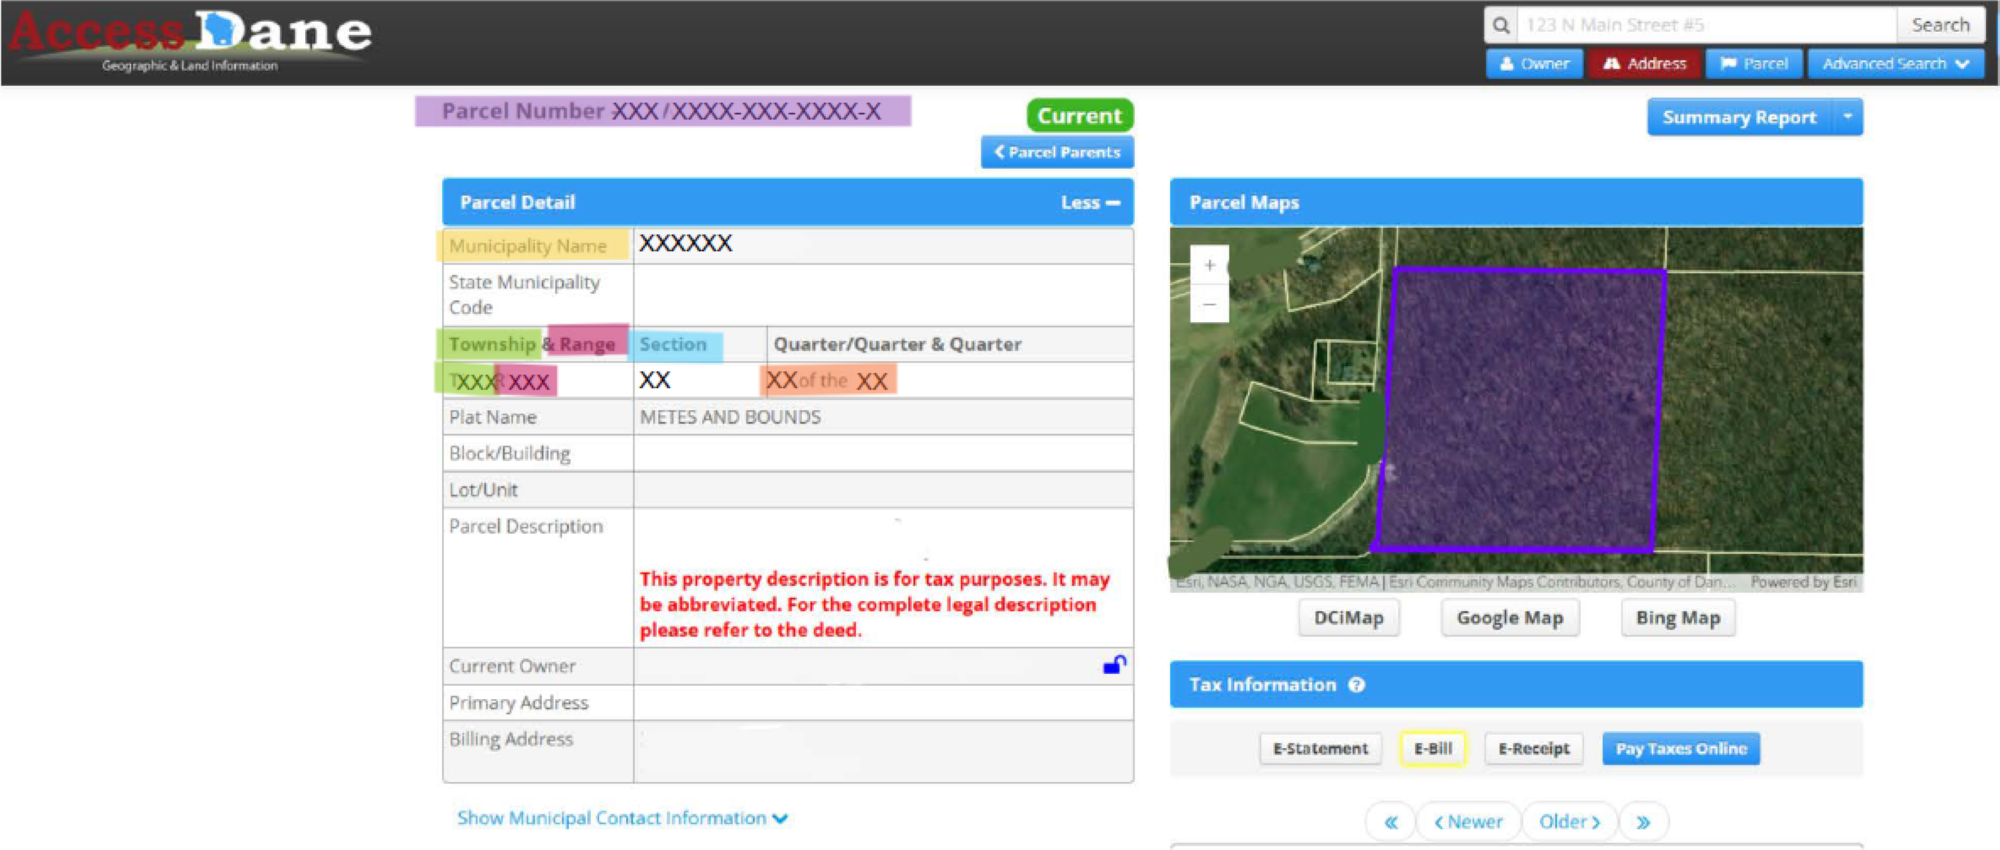Screen dimensions: 2000x850
Task: Click the METES AND BOUNDS plat name value
Action: [730, 417]
